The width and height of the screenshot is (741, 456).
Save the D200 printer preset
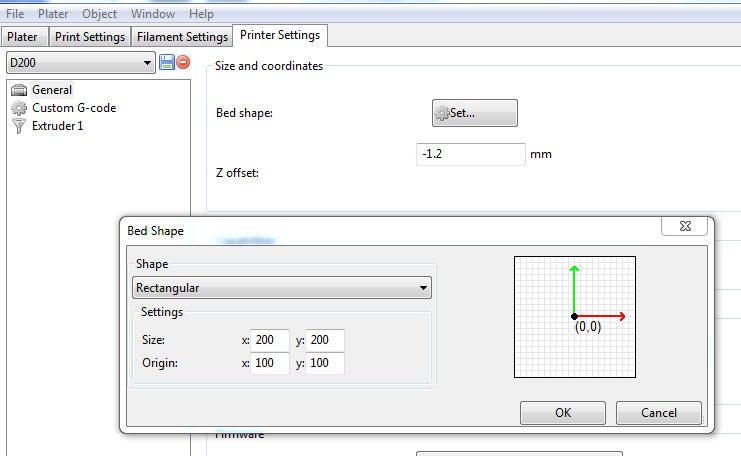pos(167,62)
